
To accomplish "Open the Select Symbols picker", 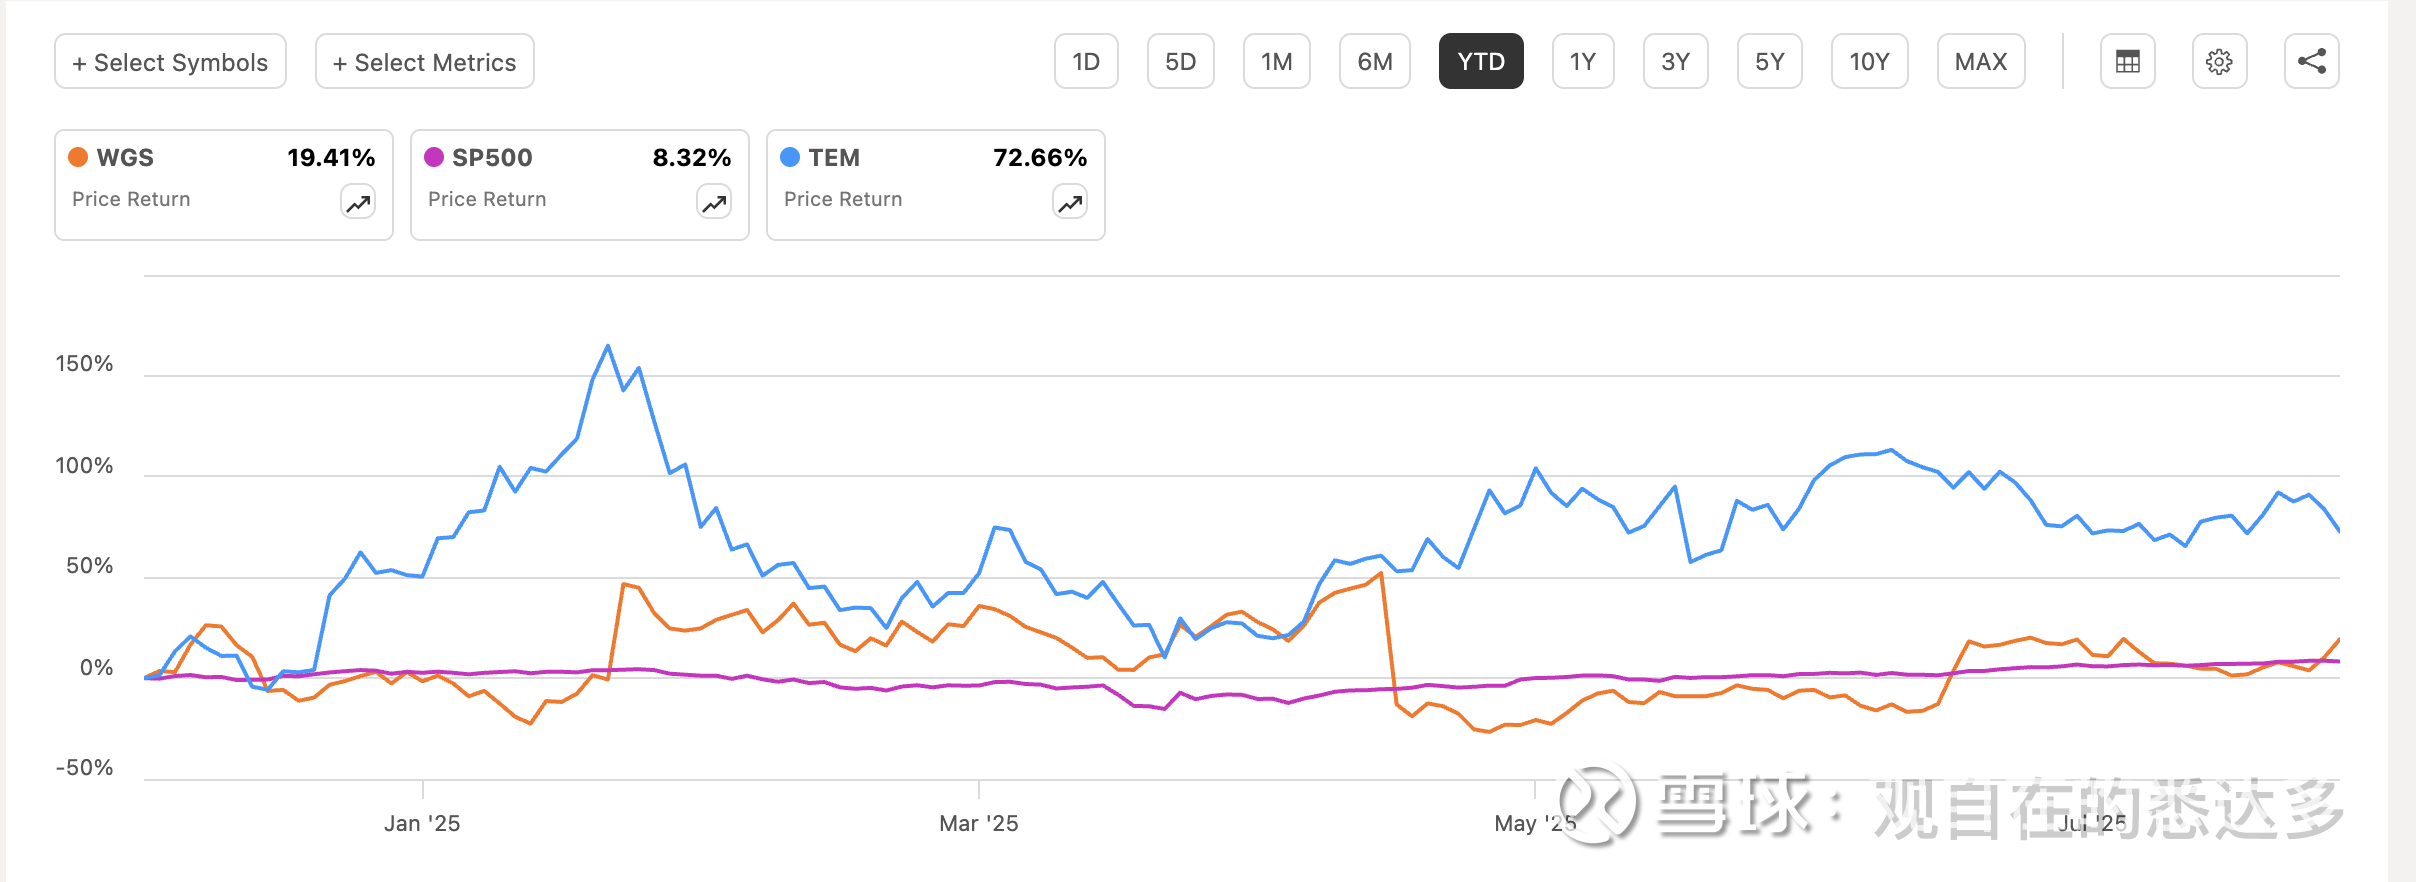I will point(170,62).
